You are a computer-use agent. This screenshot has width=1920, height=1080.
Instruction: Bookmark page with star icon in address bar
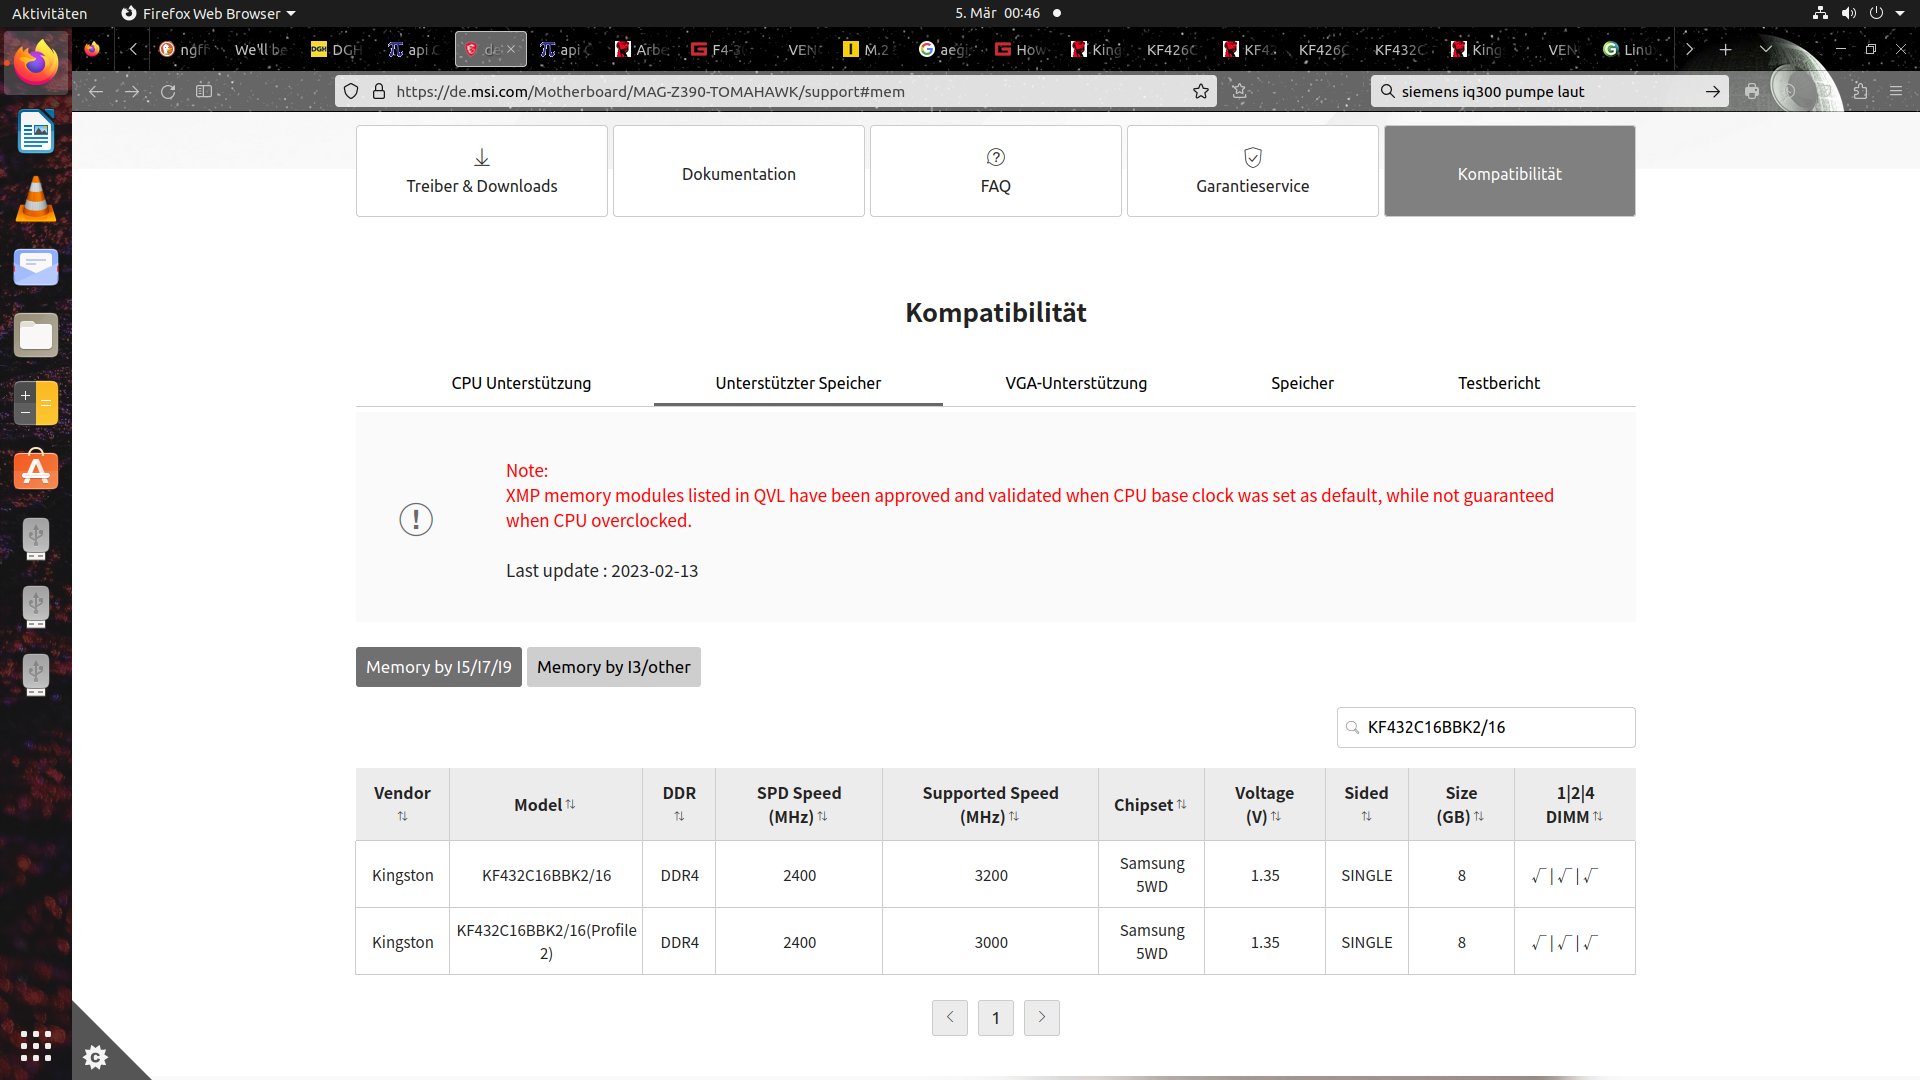coord(1201,91)
